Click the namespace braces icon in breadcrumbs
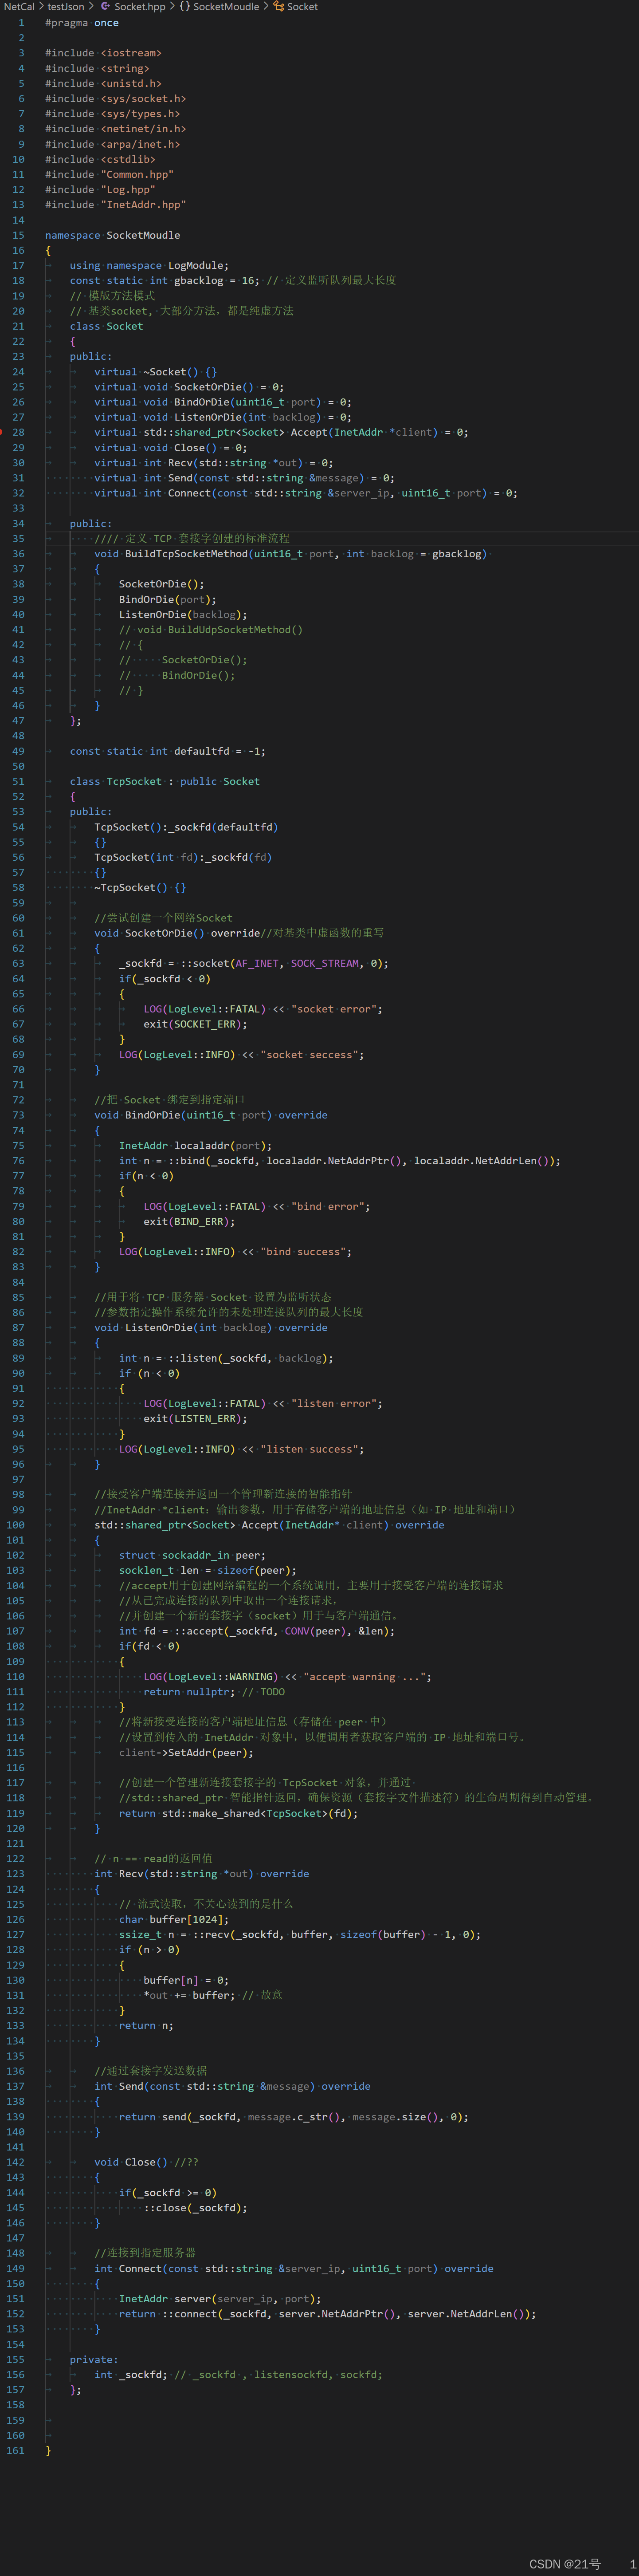 pos(184,7)
